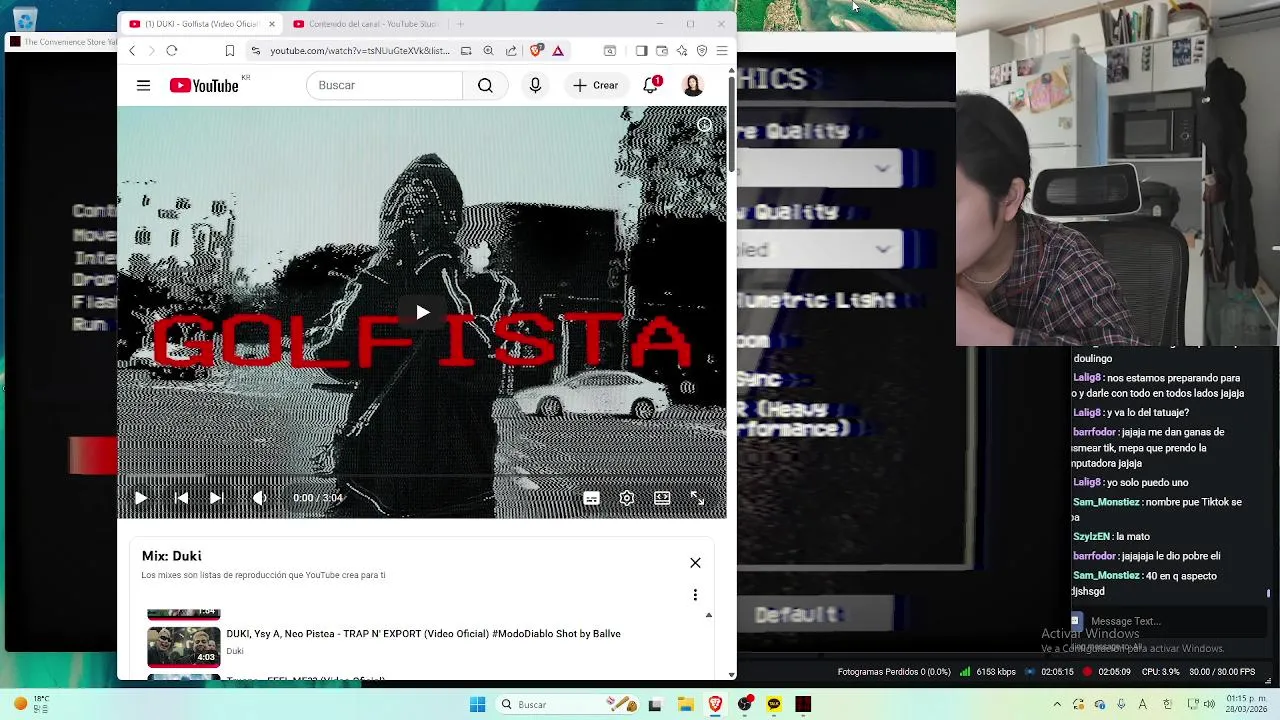This screenshot has height=720, width=1280.
Task: Toggle theater mode in the player
Action: 662,498
